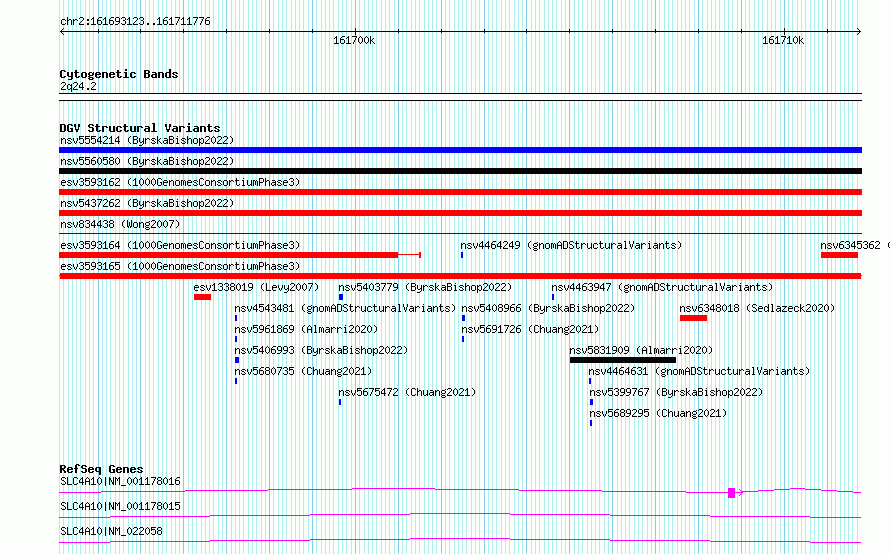Viewport: 890px width, 554px height.
Task: Open nsv5831909 (Almarri2020) label
Action: 641,350
